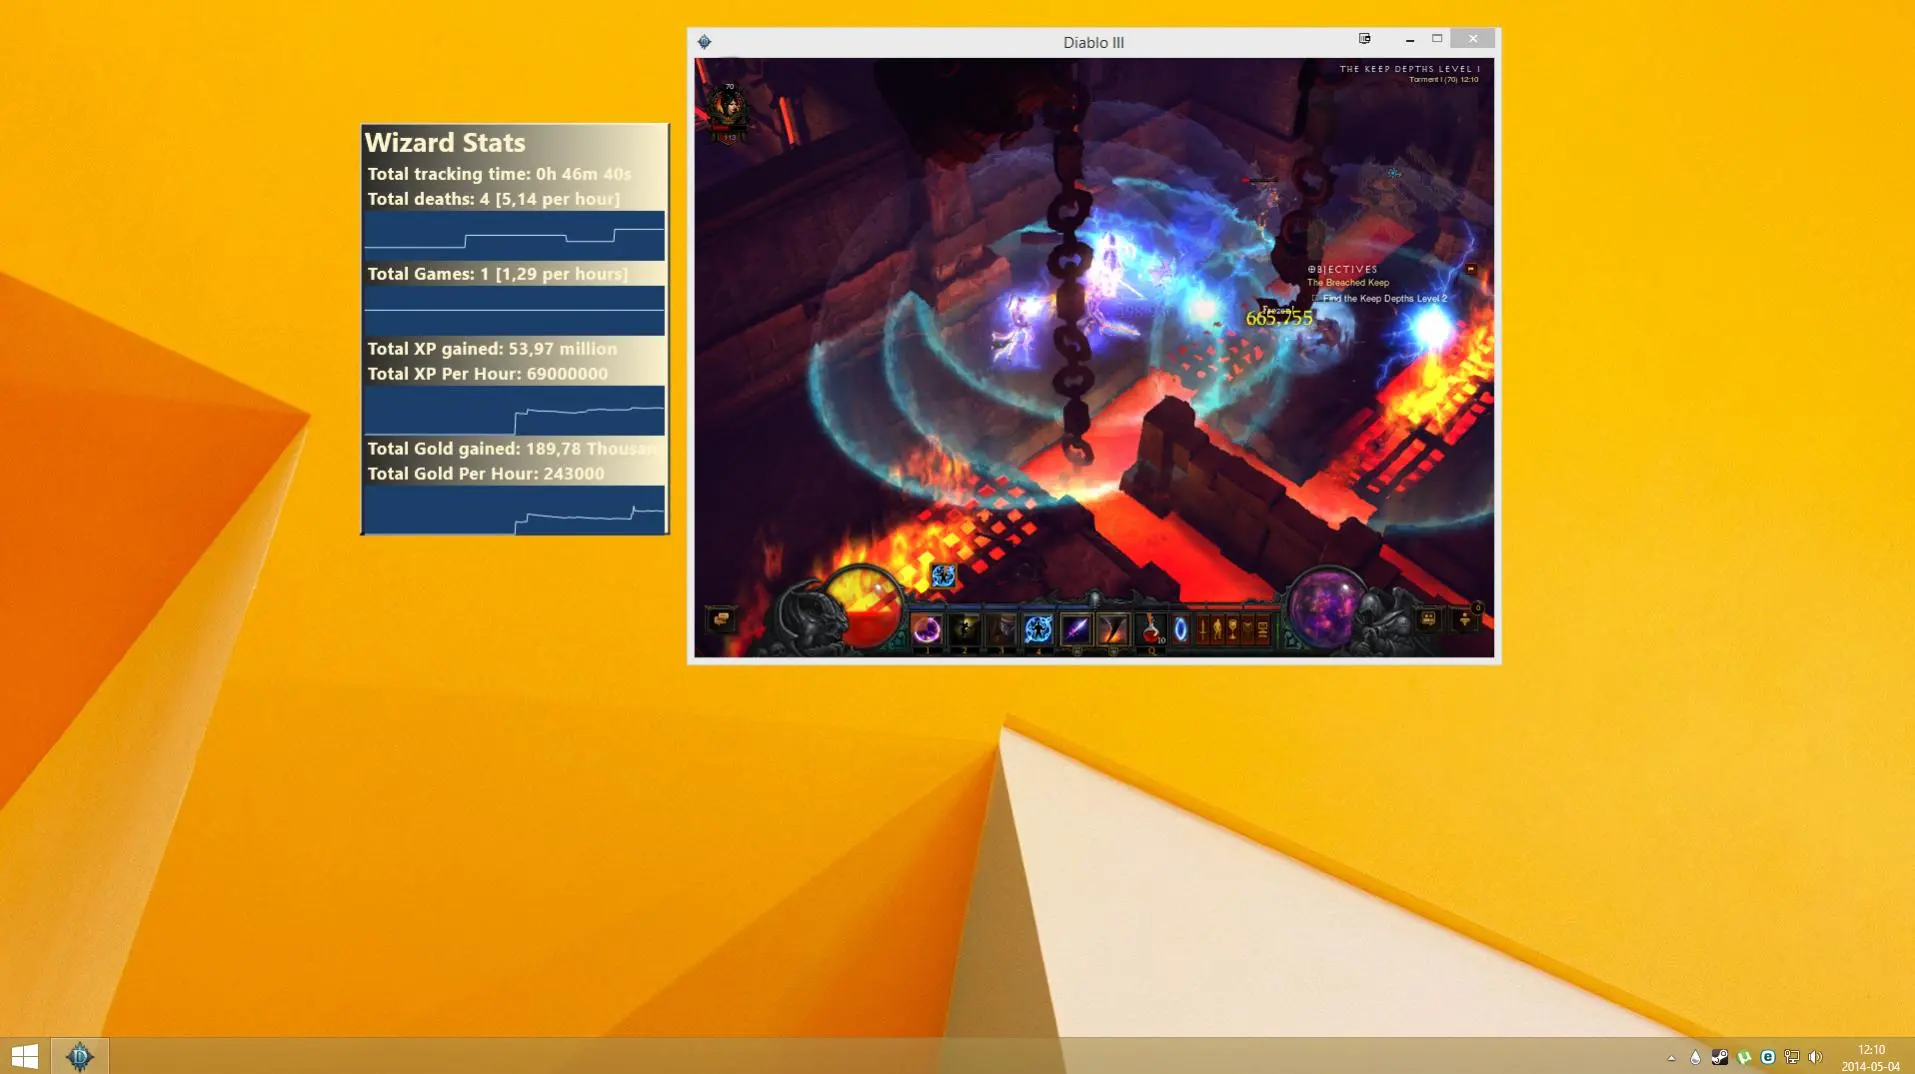The width and height of the screenshot is (1915, 1074).
Task: Open the volume speaker tray icon
Action: [1816, 1057]
